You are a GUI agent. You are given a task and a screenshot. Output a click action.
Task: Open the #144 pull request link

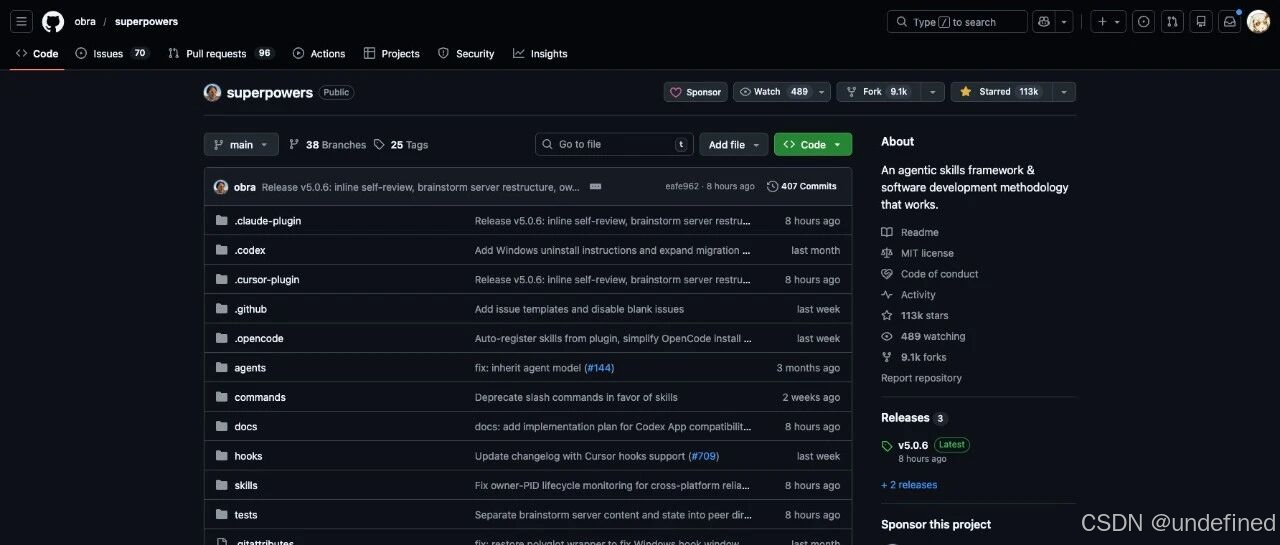600,368
